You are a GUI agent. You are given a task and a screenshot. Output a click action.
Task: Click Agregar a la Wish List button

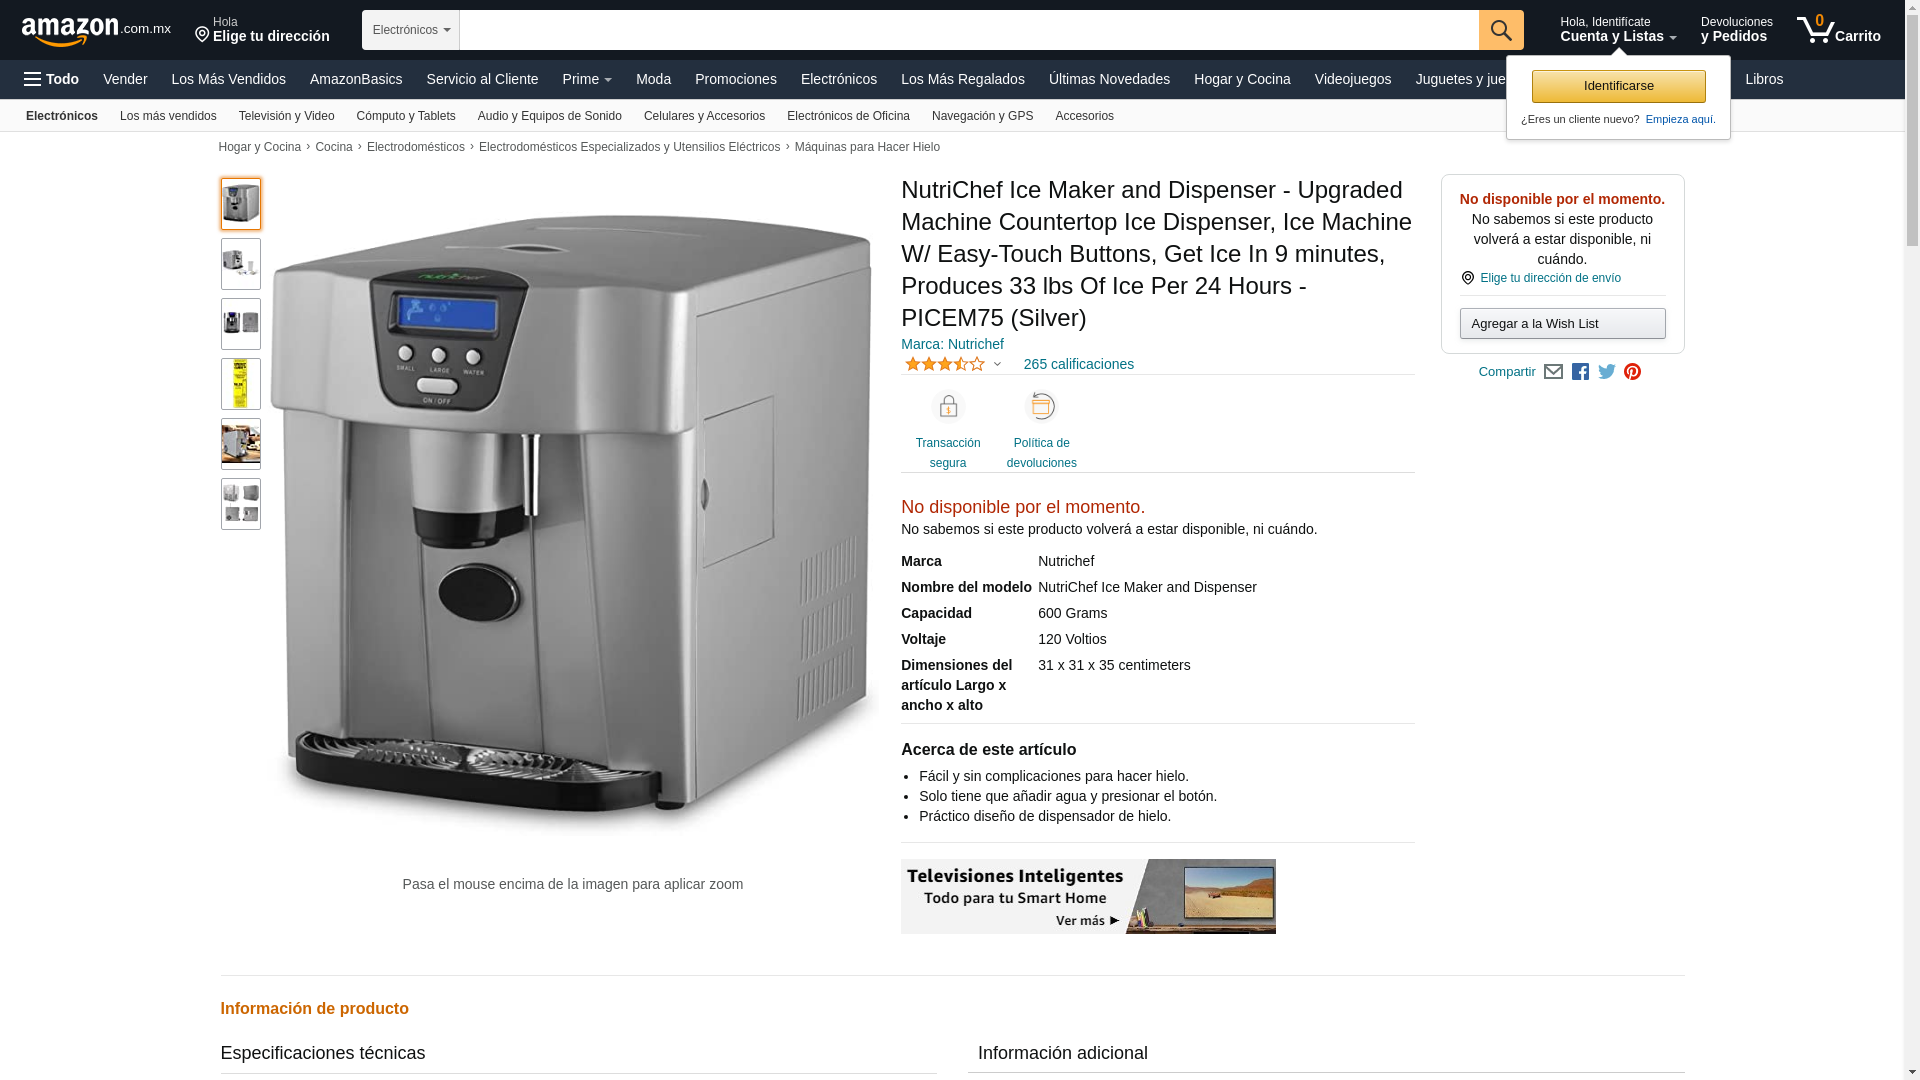1562,323
